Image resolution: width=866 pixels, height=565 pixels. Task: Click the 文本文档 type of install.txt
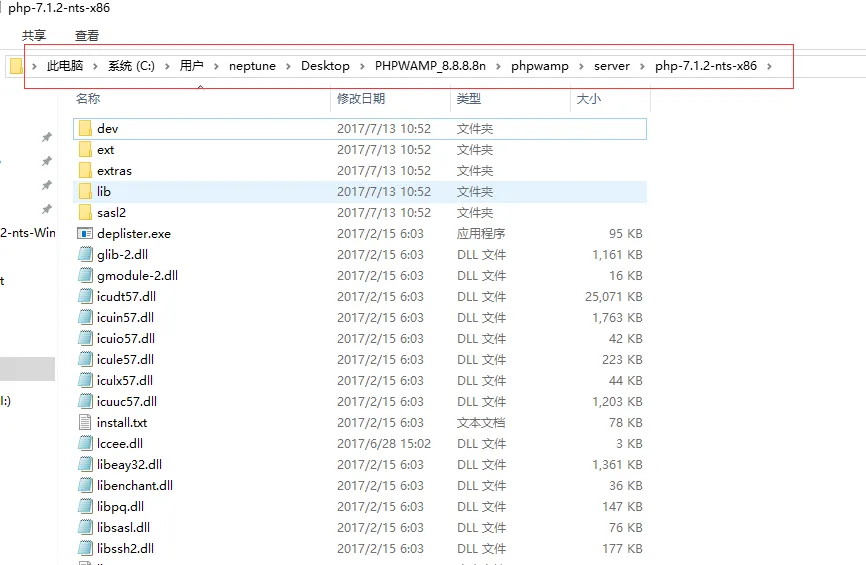point(481,423)
